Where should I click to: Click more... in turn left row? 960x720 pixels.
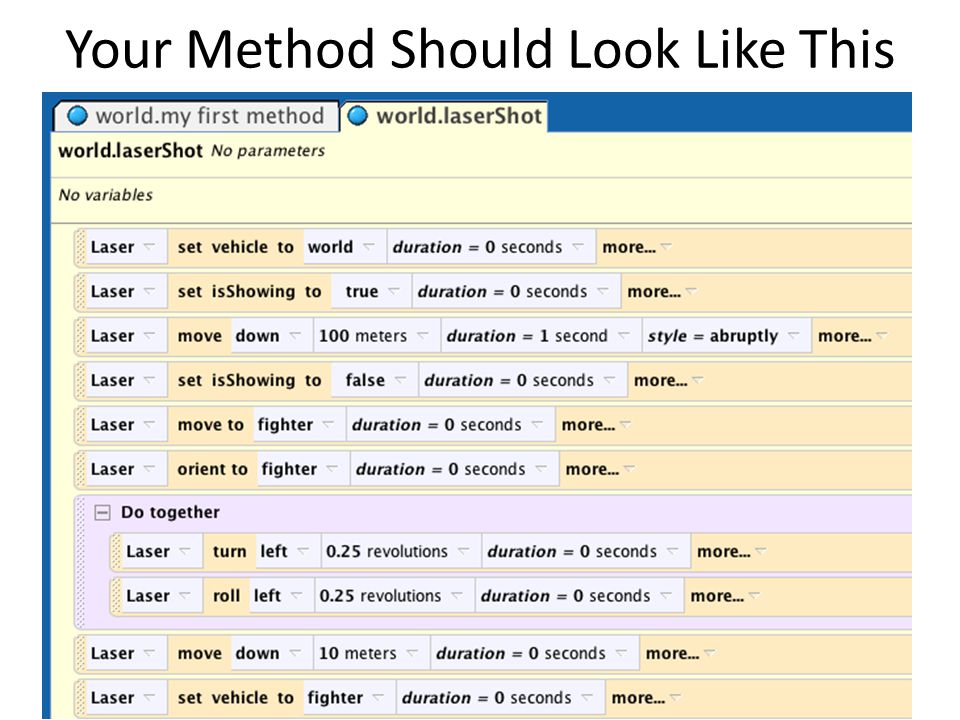point(732,551)
